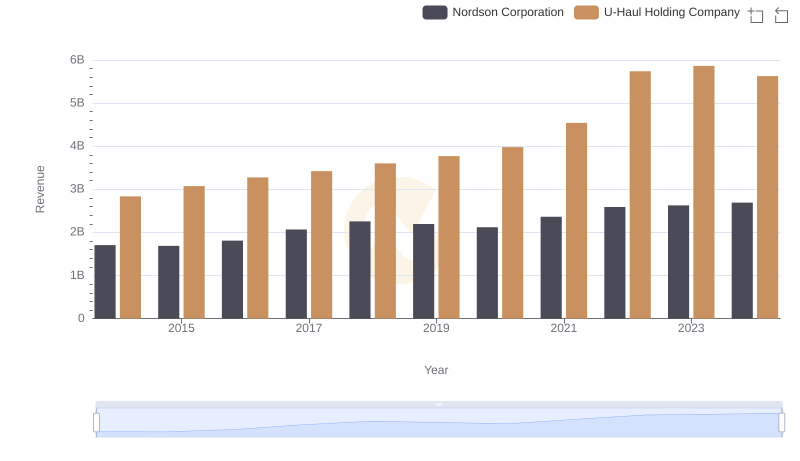
Task: Click the right handle of the zoom slider
Action: [781, 422]
